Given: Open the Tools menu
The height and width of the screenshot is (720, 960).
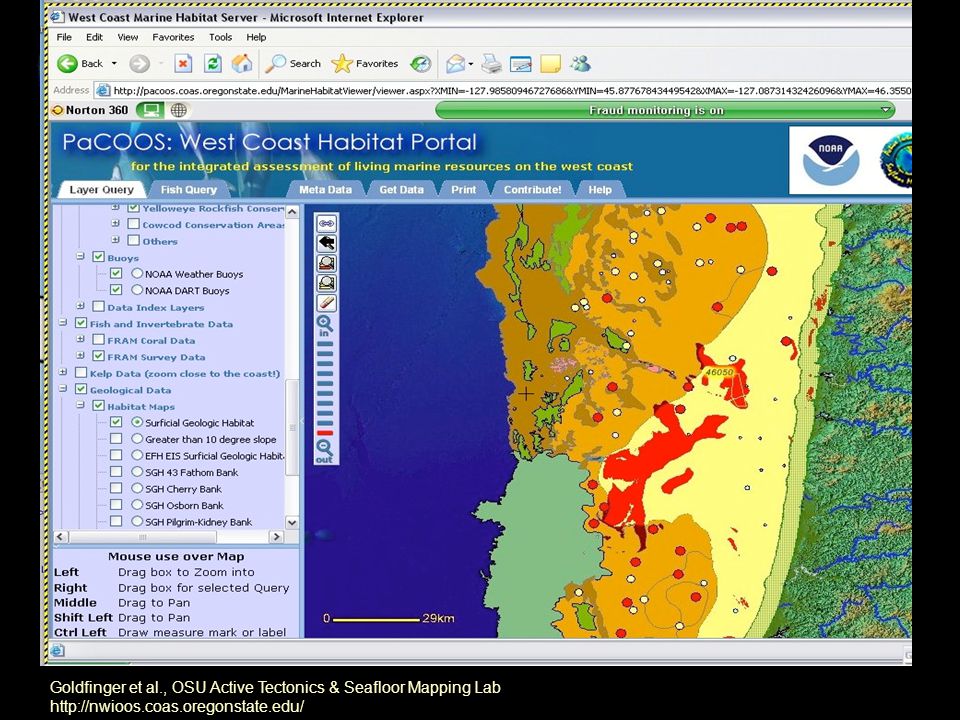Looking at the screenshot, I should [220, 37].
